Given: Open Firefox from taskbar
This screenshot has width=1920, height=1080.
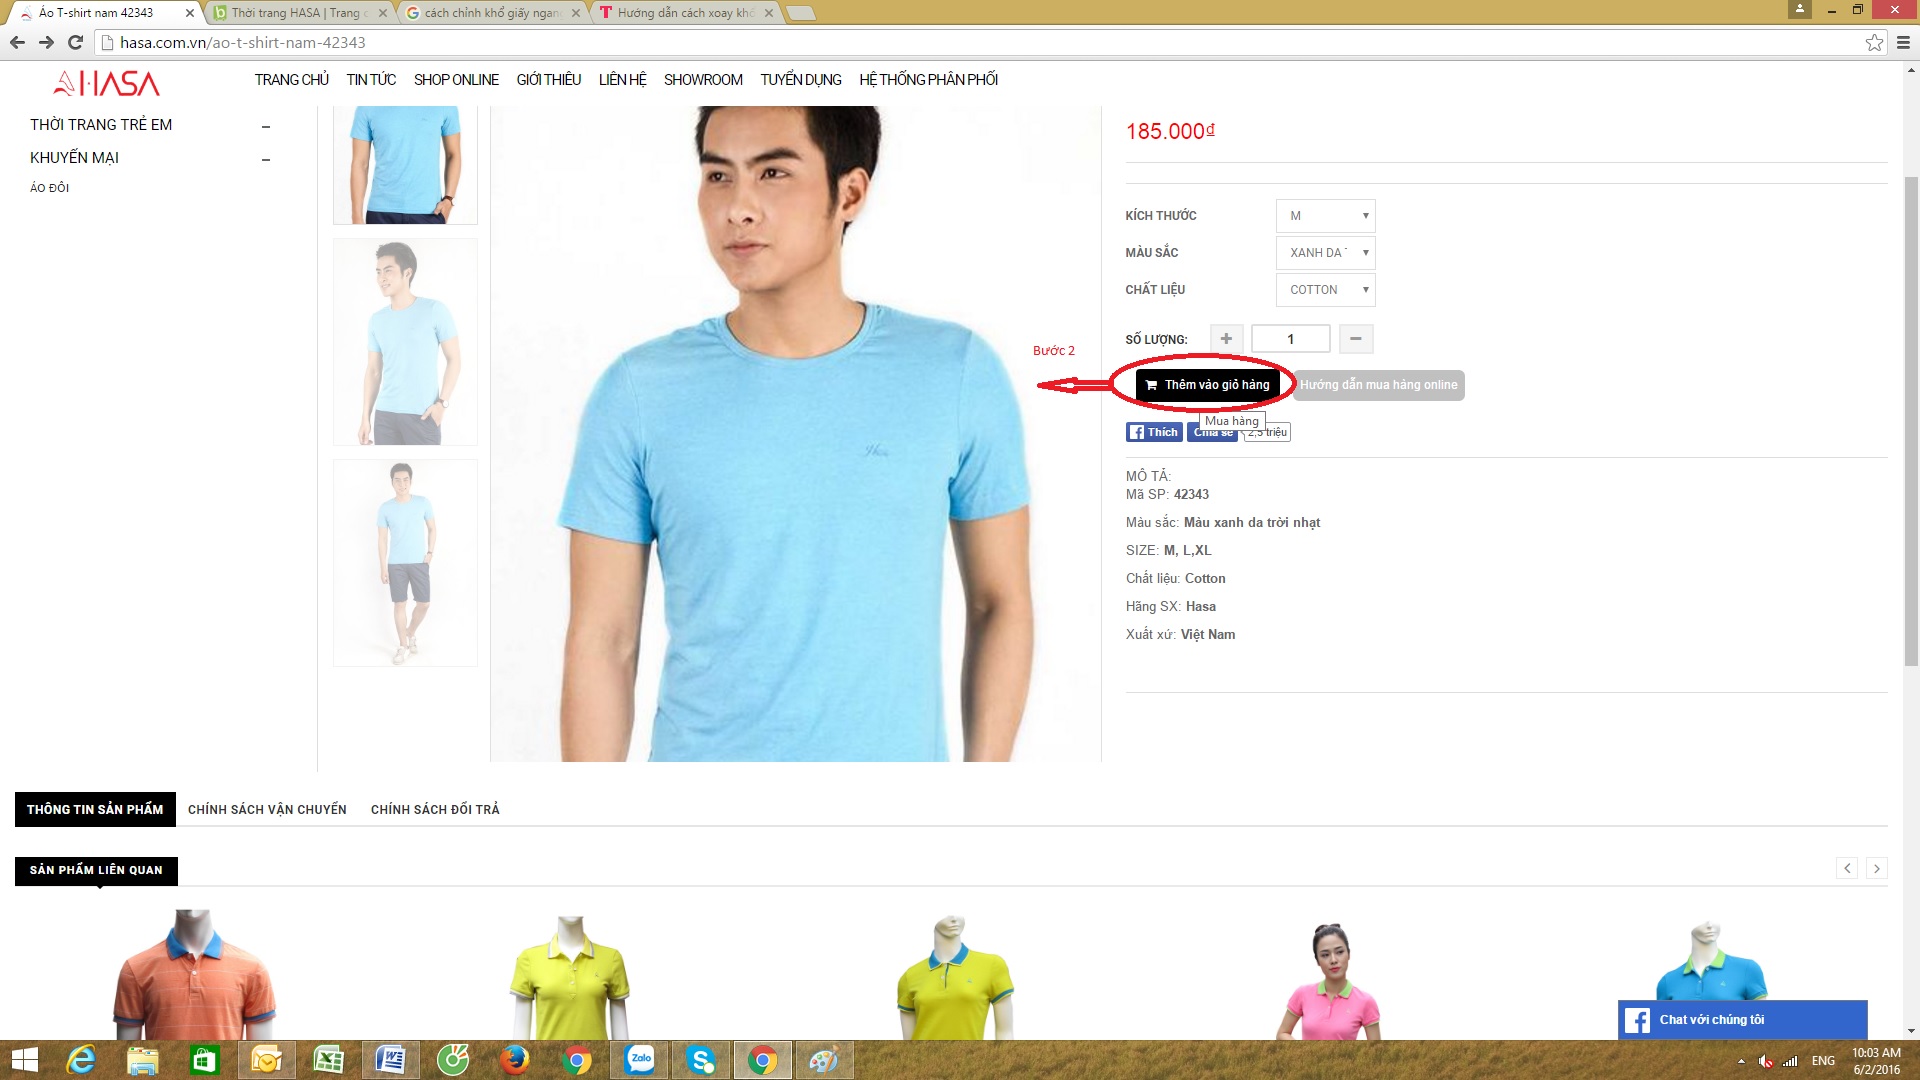Looking at the screenshot, I should tap(515, 1059).
